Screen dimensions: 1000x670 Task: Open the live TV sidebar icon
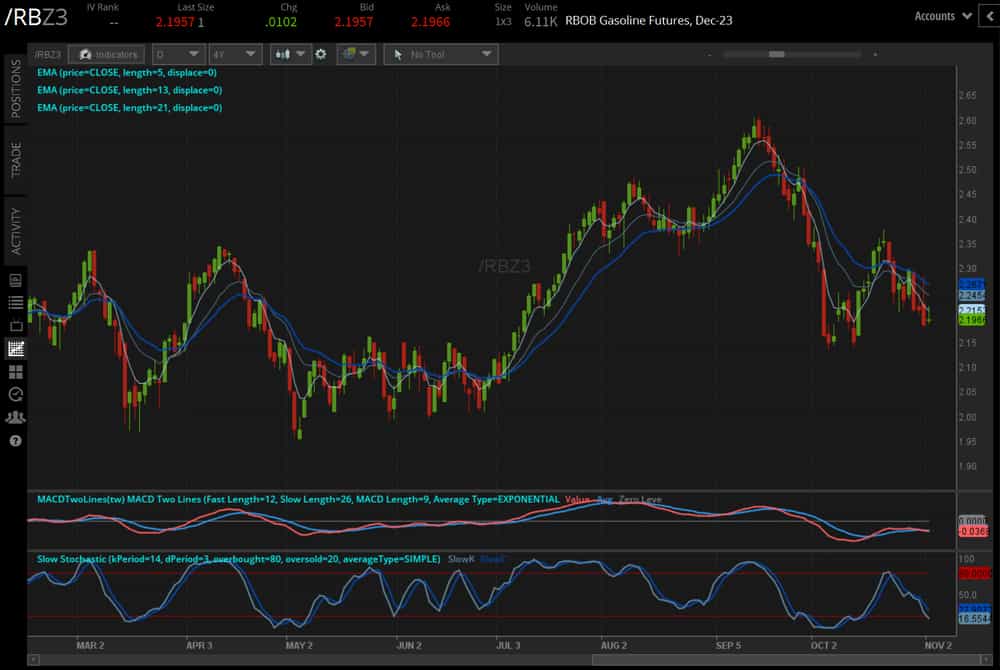[16, 325]
